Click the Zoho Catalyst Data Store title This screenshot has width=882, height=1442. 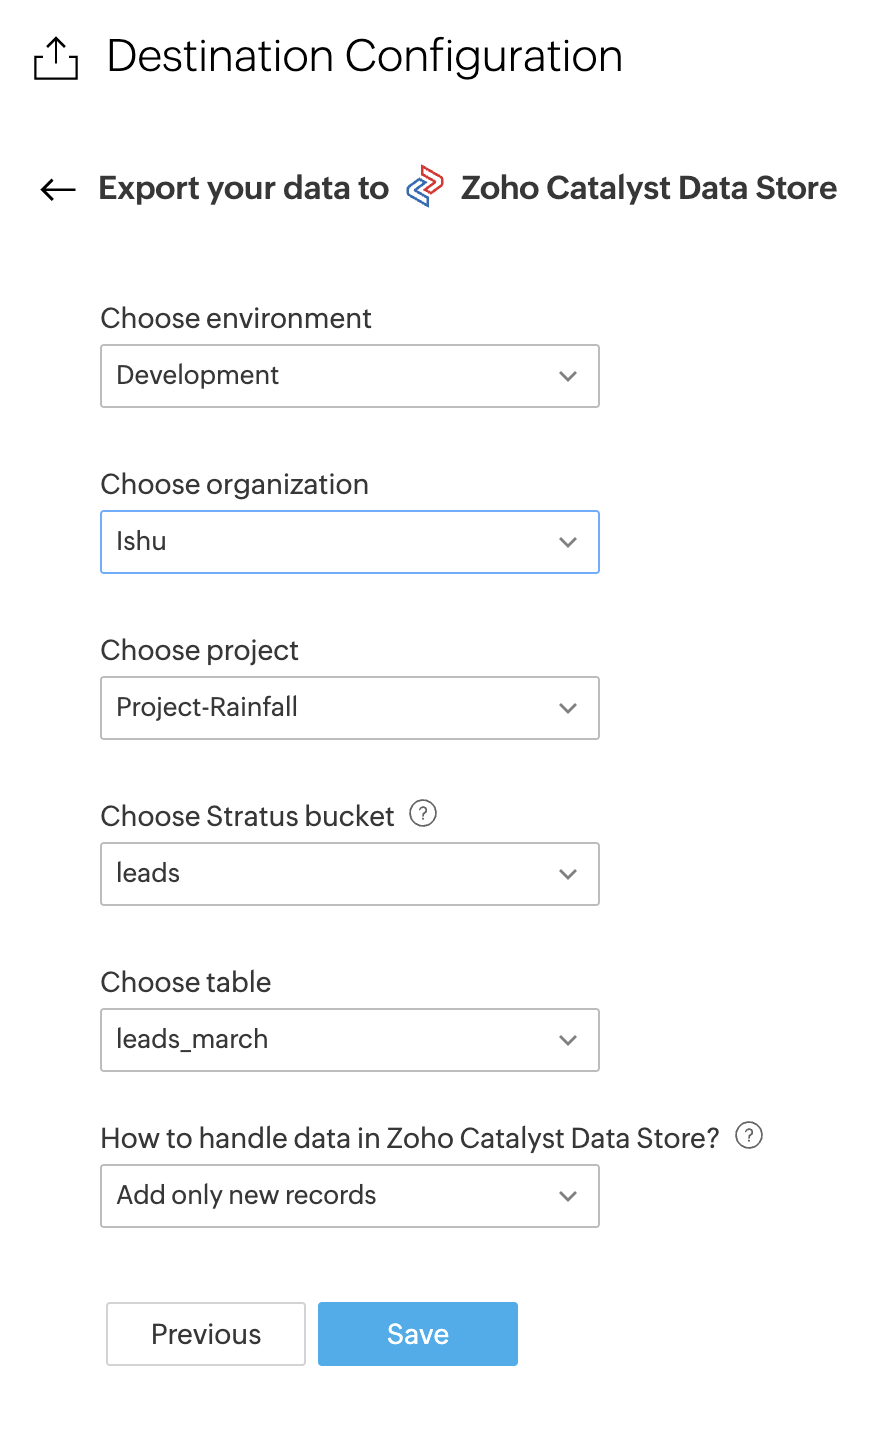point(648,188)
